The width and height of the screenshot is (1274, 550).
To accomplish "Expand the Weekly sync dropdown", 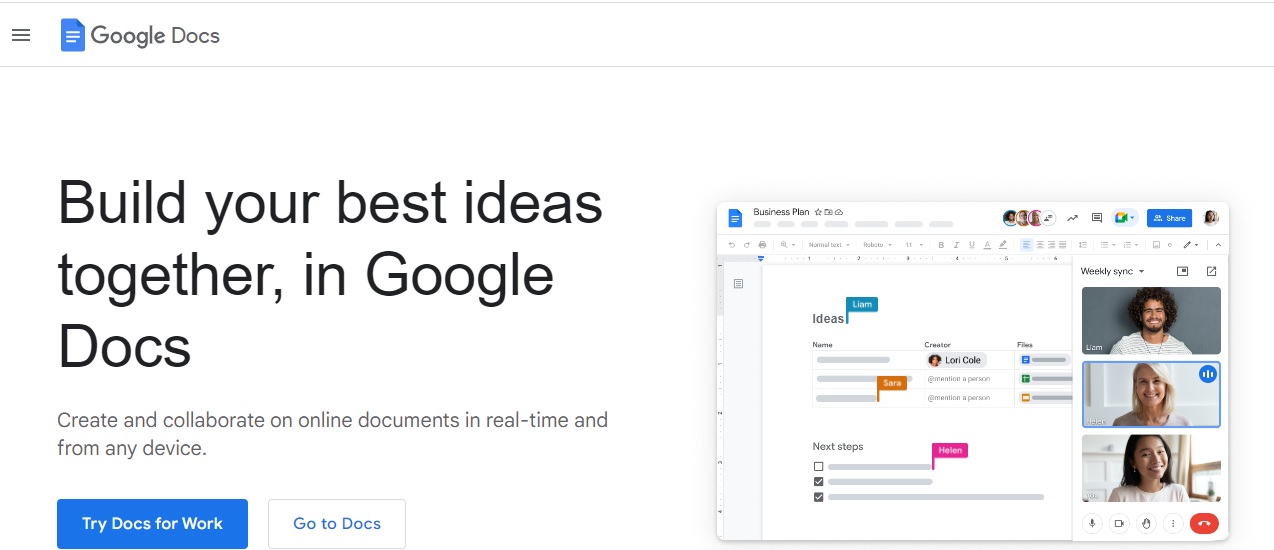I will click(1113, 271).
